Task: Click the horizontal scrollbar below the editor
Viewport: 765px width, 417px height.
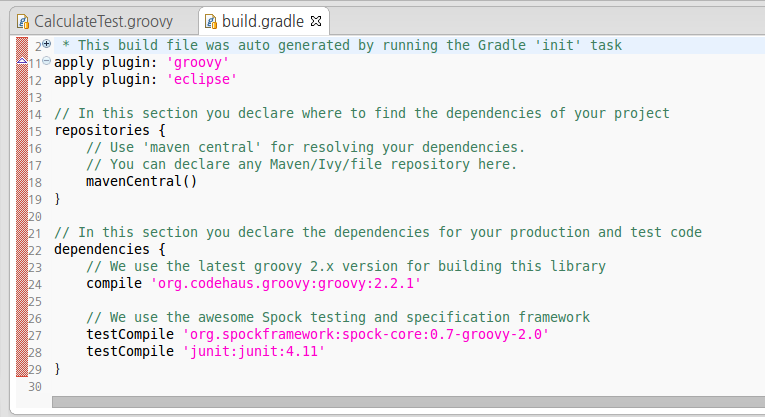Action: tap(408, 402)
